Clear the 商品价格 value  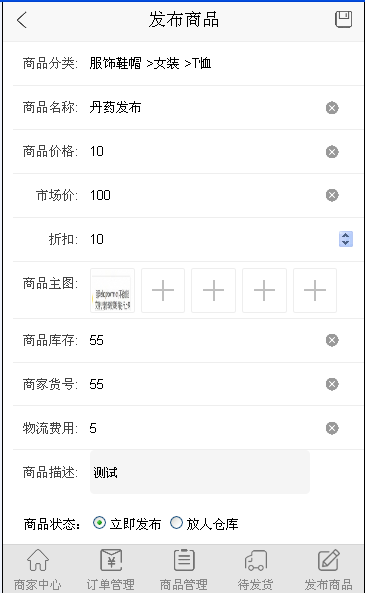click(x=332, y=152)
